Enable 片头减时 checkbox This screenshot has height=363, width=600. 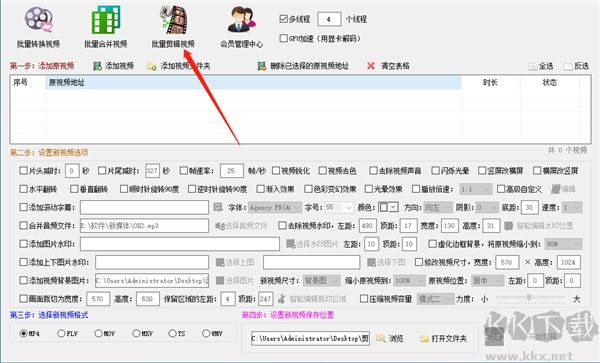23,171
